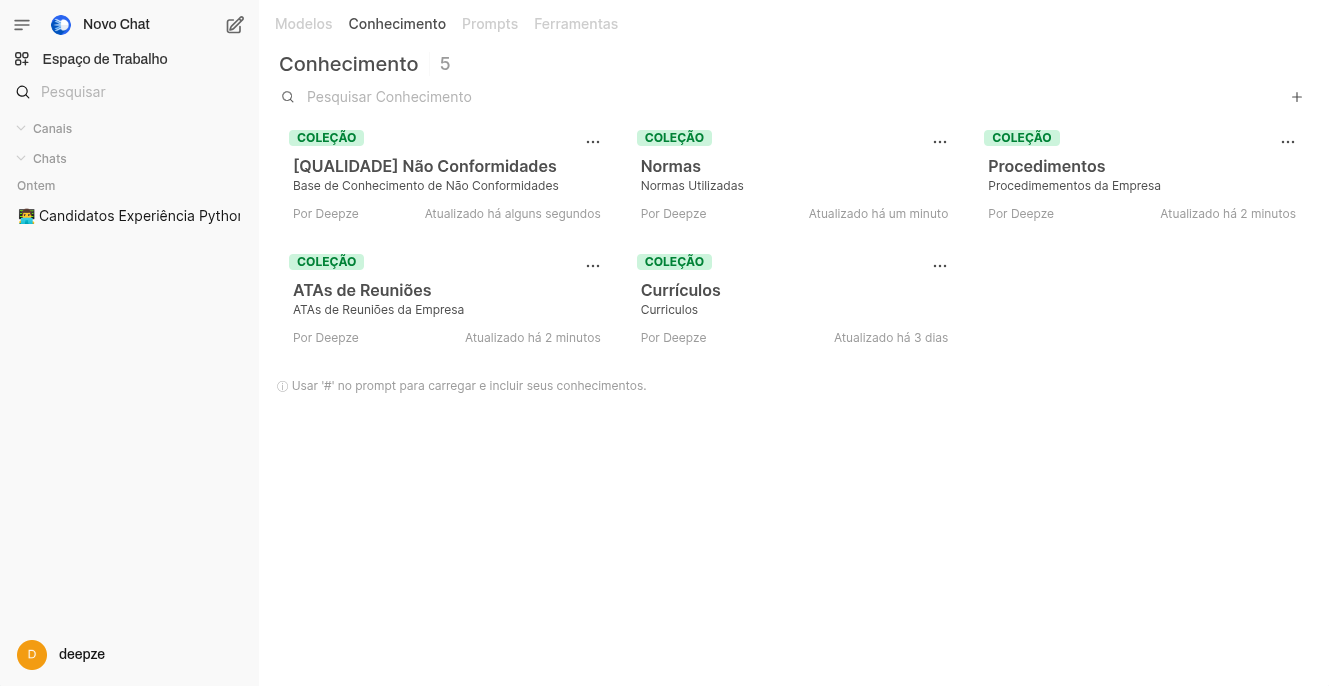Toggle the sidebar hamburger menu icon
Screen dimensions: 1329x686
pyautogui.click(x=22, y=25)
